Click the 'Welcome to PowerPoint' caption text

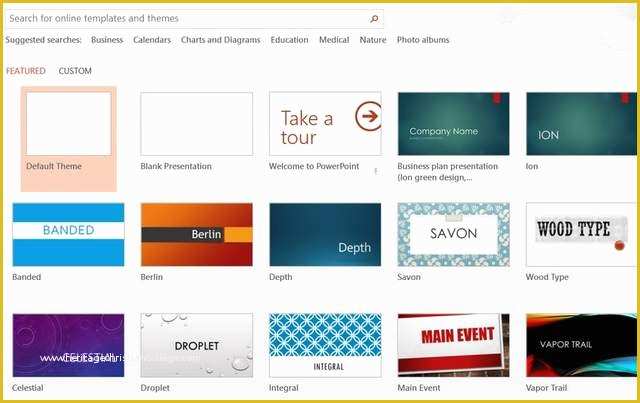tap(314, 166)
